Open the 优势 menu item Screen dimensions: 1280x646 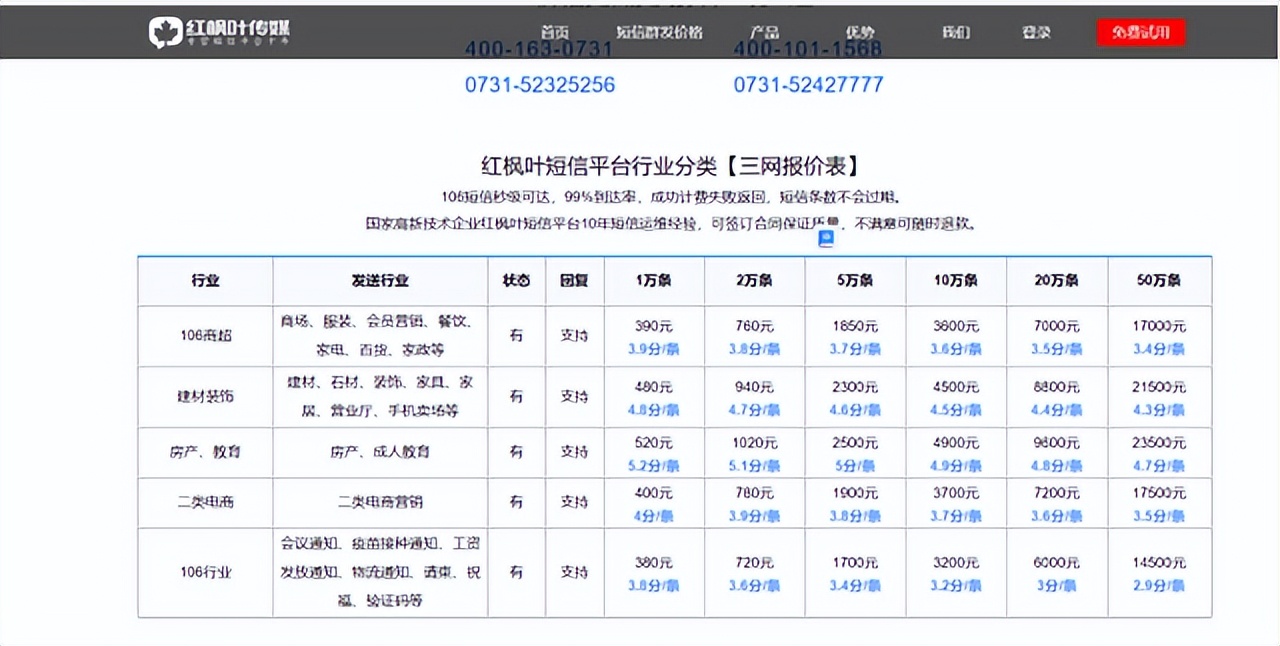[x=861, y=32]
